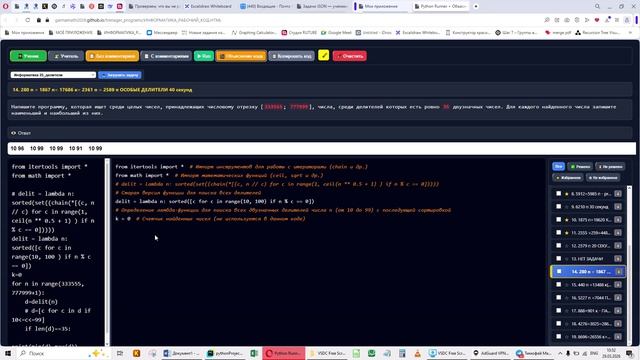The height and width of the screenshot is (360, 640).
Task: Tick the checkbox for task 12
Action: pyautogui.click(x=559, y=246)
